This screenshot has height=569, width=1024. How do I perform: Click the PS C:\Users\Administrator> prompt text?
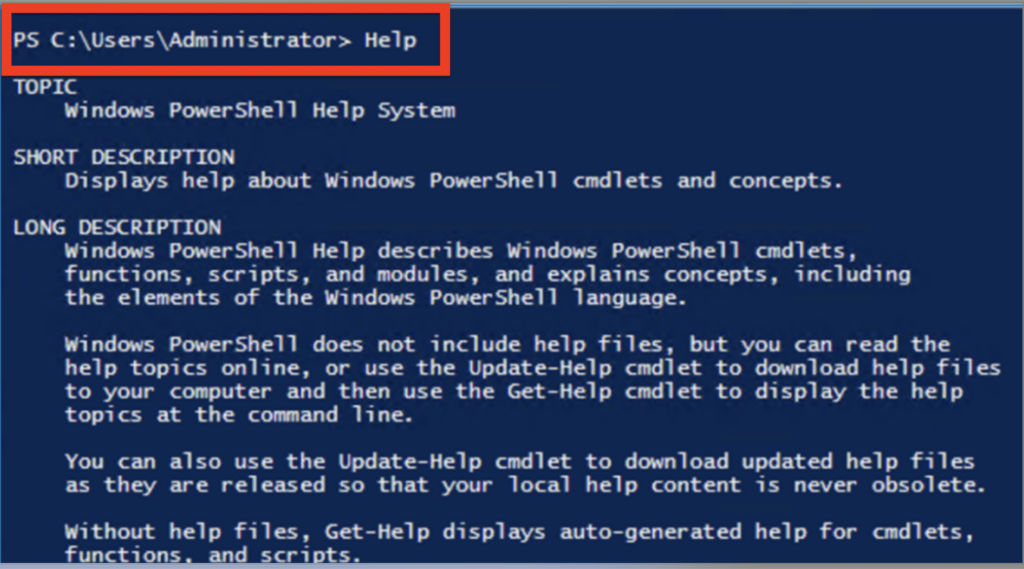pyautogui.click(x=182, y=41)
